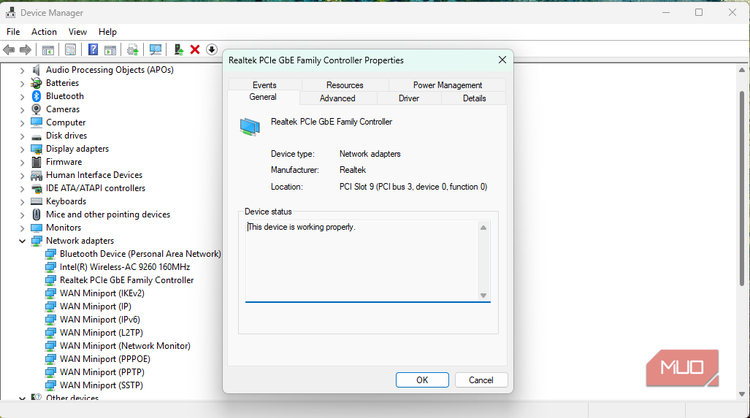Select WAN Miniport (L2TP)

point(101,333)
